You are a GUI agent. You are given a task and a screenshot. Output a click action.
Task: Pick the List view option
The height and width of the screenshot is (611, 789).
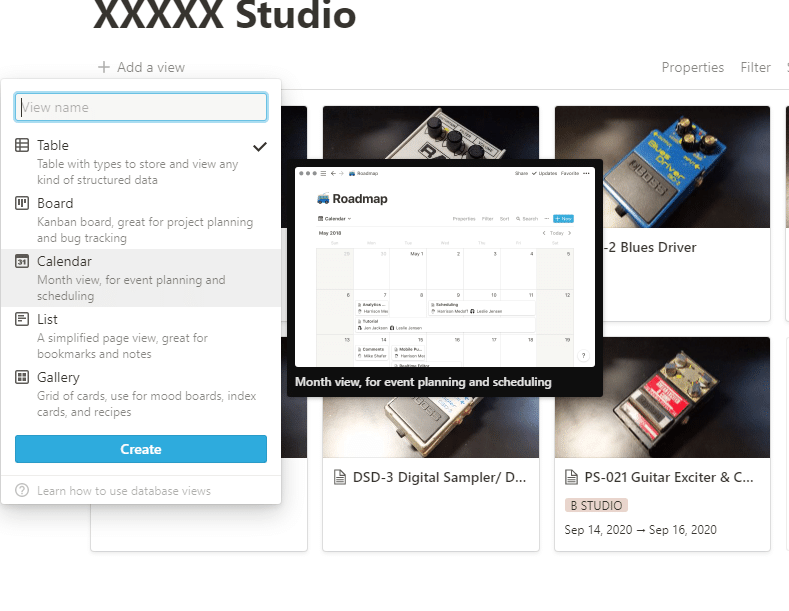[141, 336]
